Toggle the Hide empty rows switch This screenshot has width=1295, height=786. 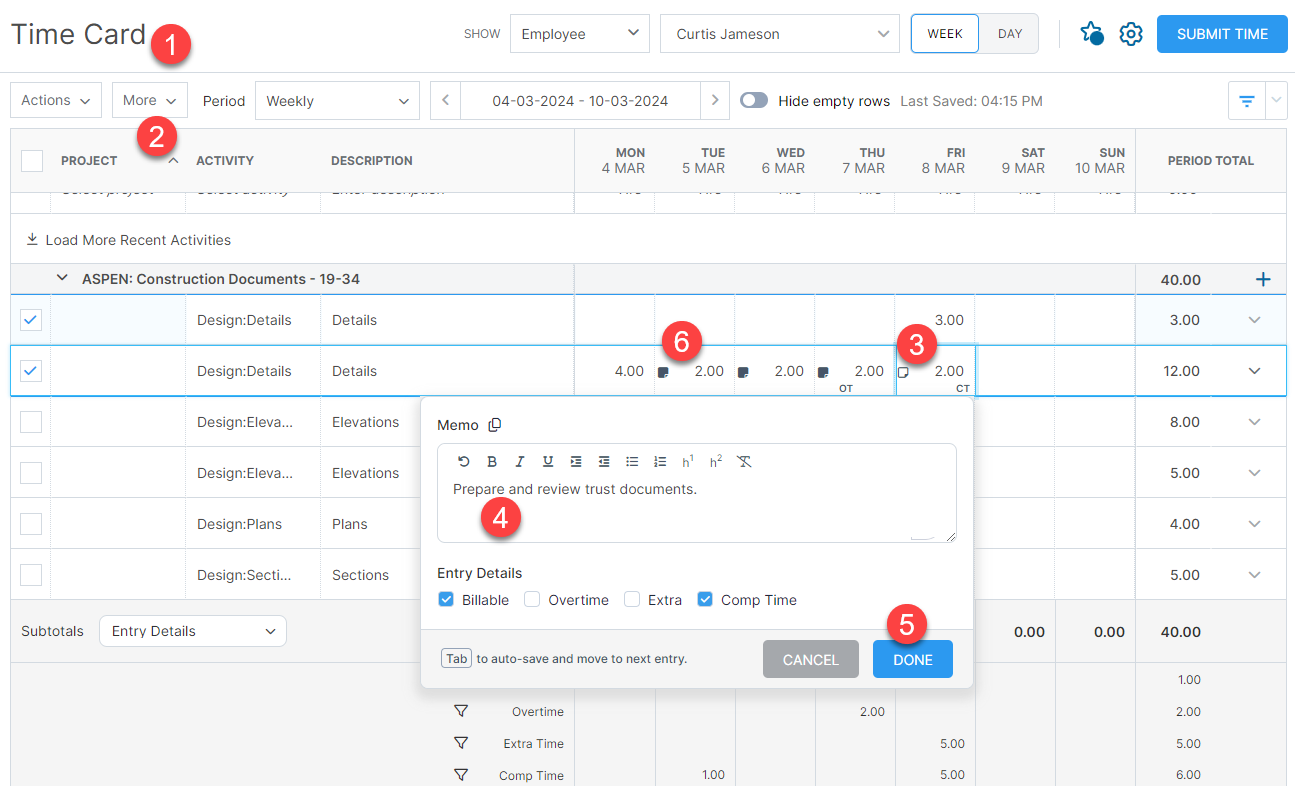point(754,100)
